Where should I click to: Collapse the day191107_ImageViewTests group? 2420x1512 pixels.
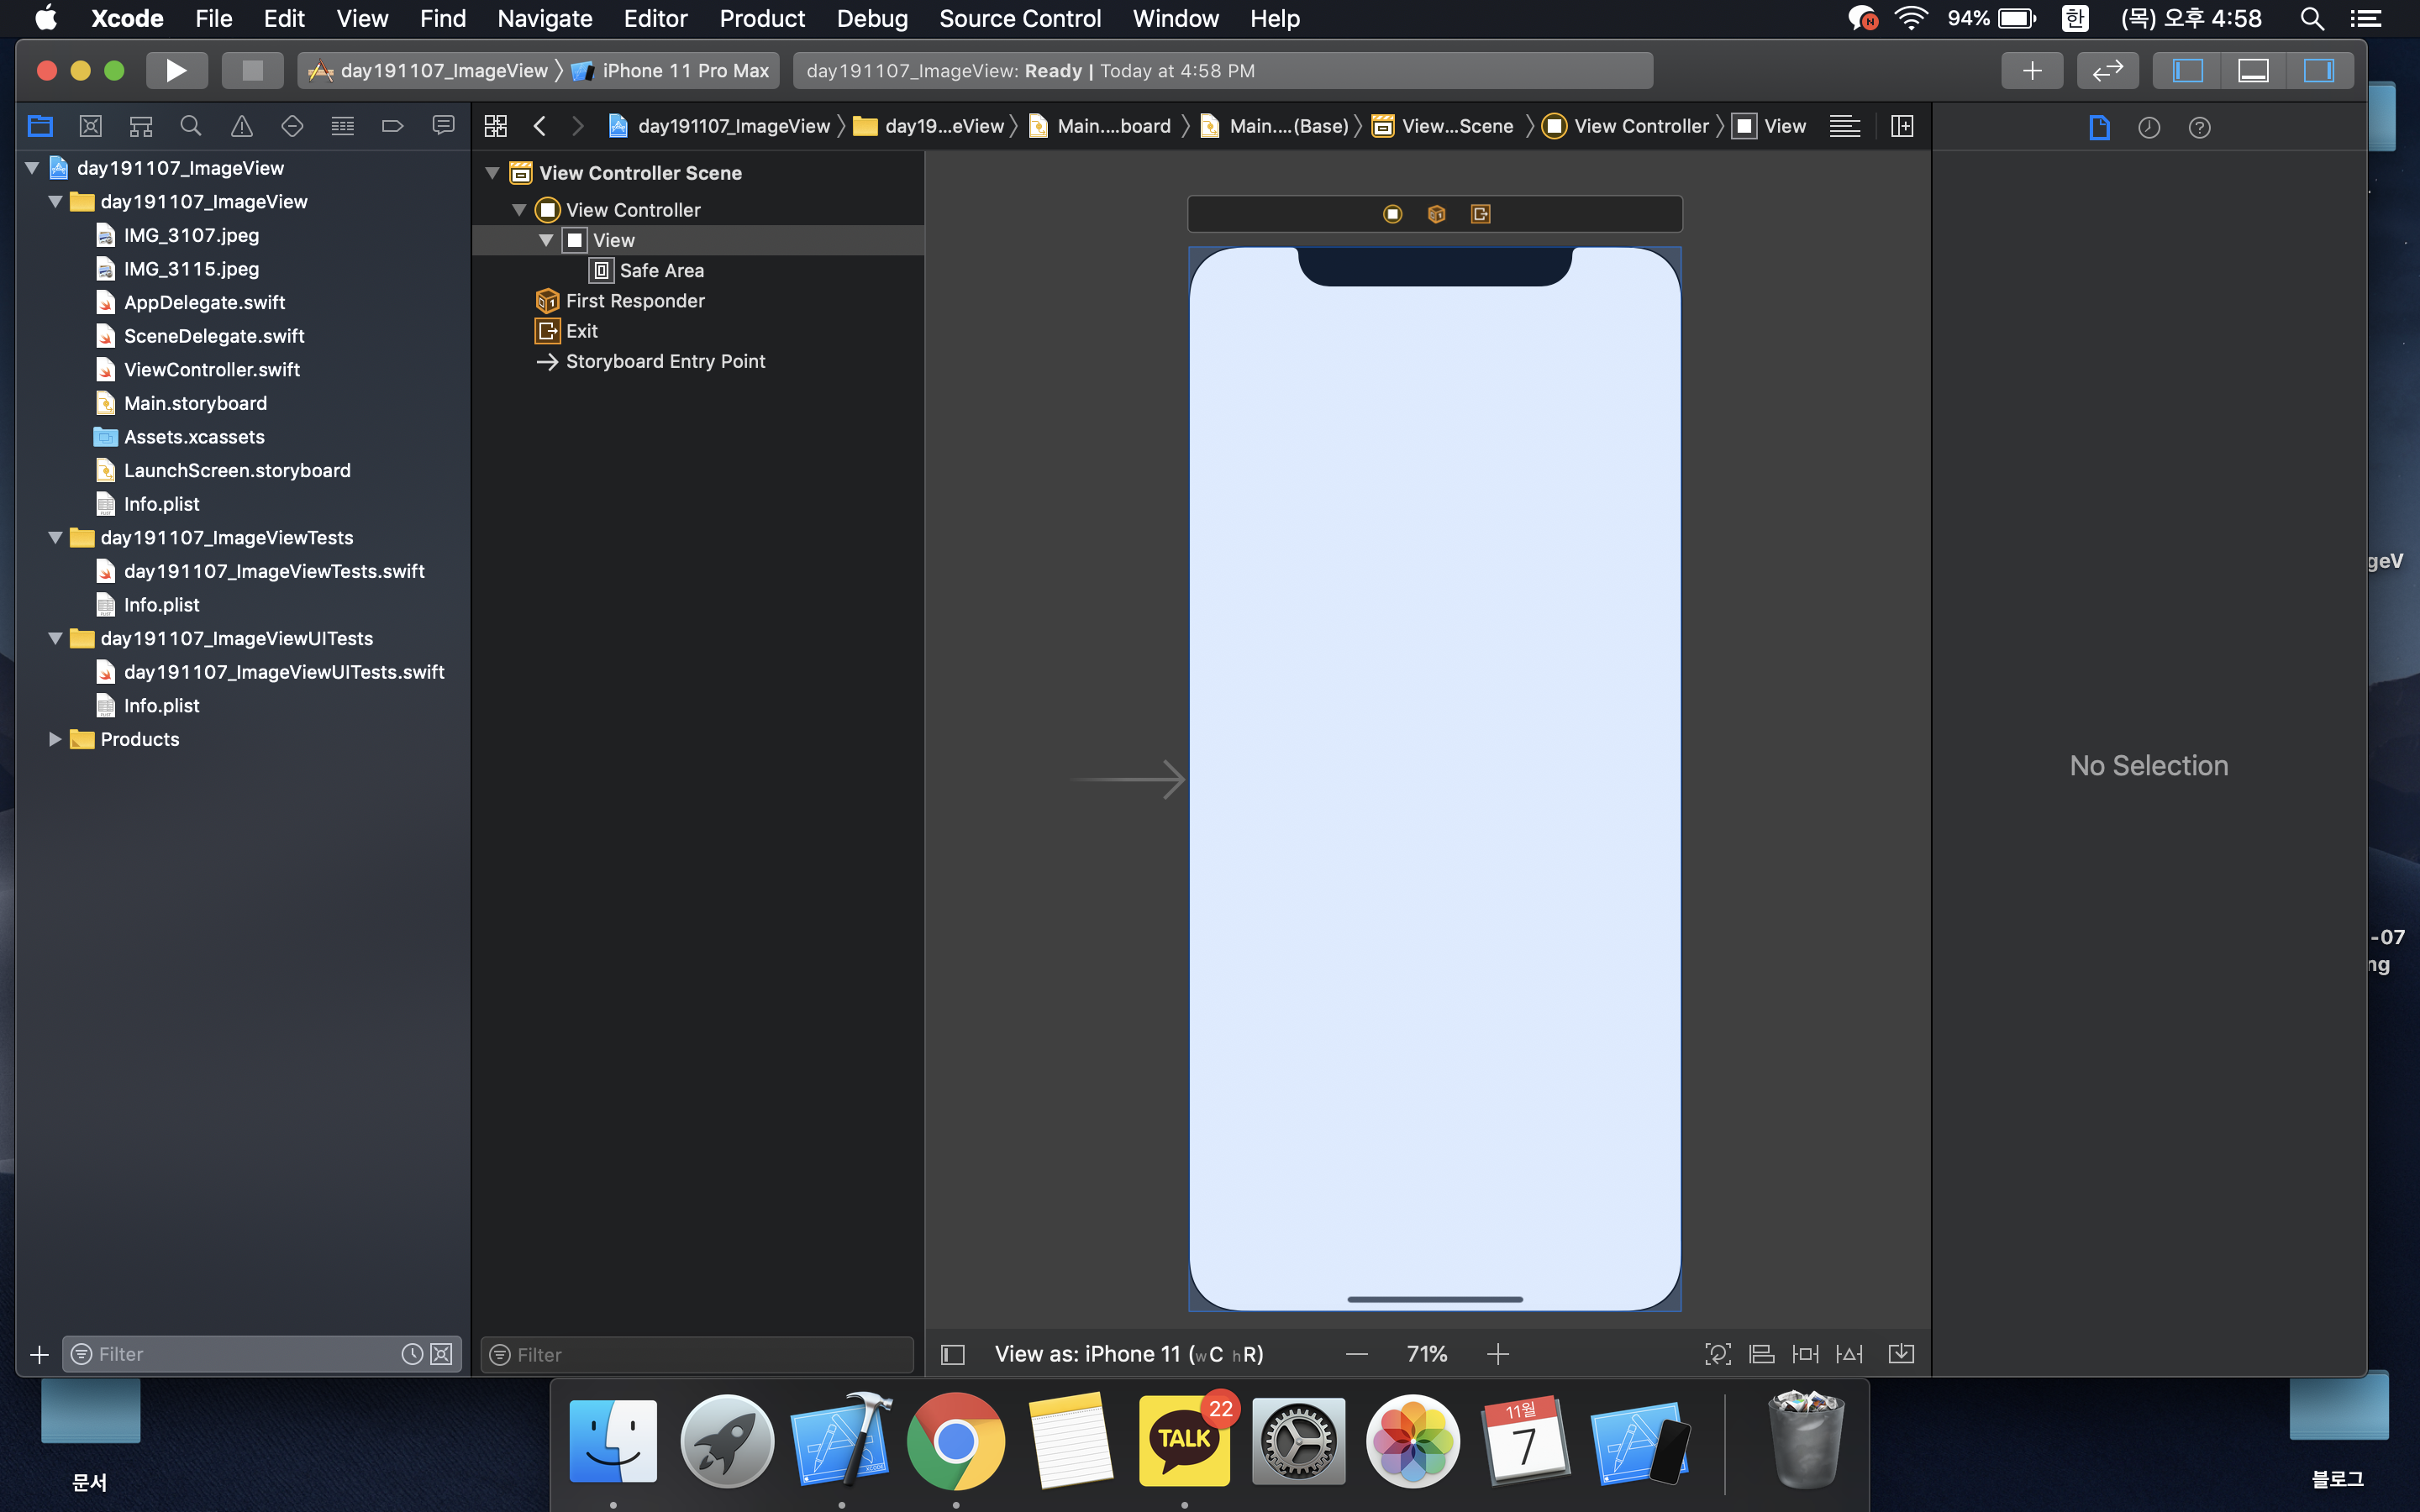[x=55, y=538]
